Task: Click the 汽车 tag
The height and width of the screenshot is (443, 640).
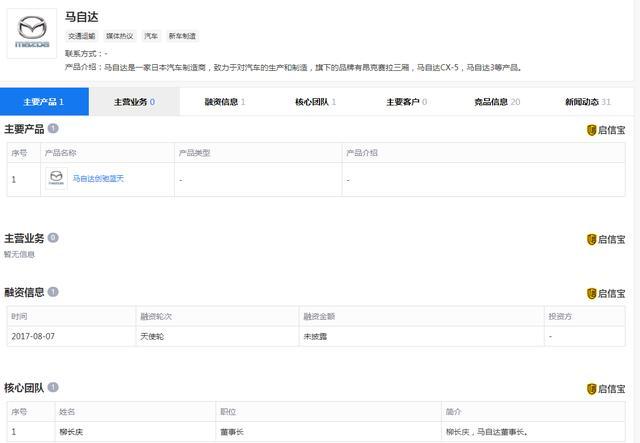Action: click(151, 36)
